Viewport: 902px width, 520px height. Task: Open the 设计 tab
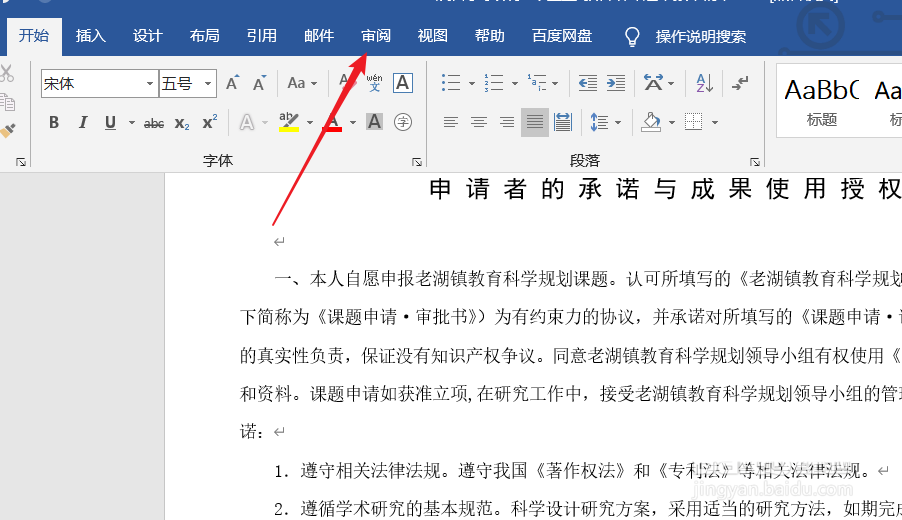point(148,36)
